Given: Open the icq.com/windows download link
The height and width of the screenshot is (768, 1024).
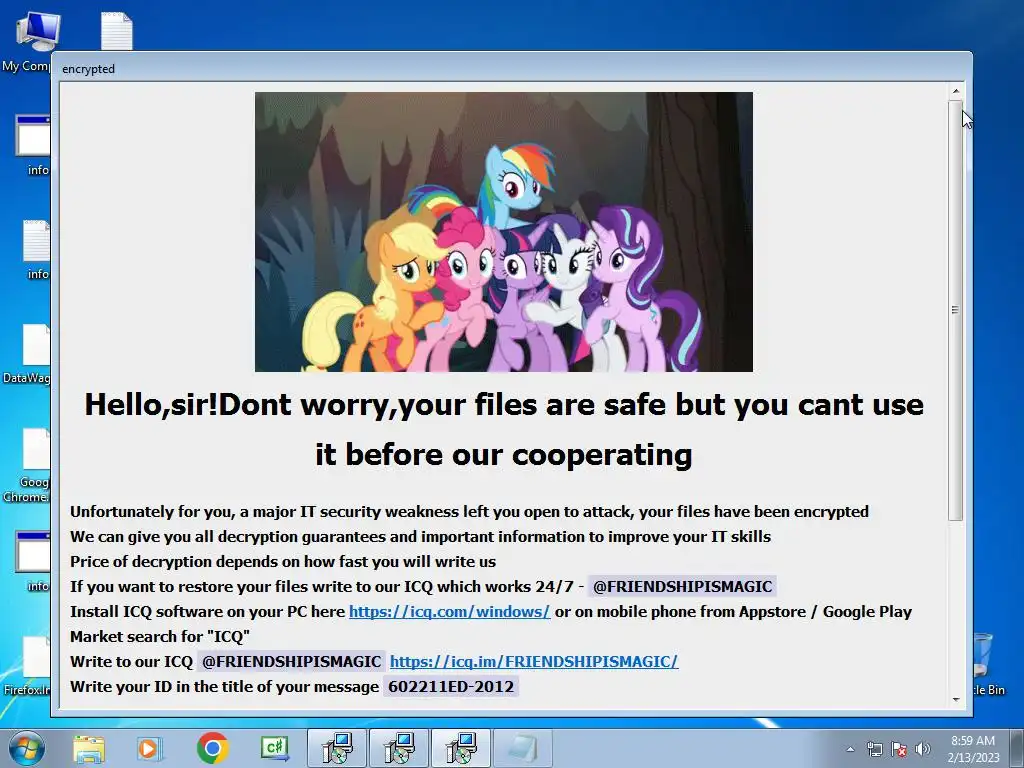Looking at the screenshot, I should pyautogui.click(x=449, y=611).
